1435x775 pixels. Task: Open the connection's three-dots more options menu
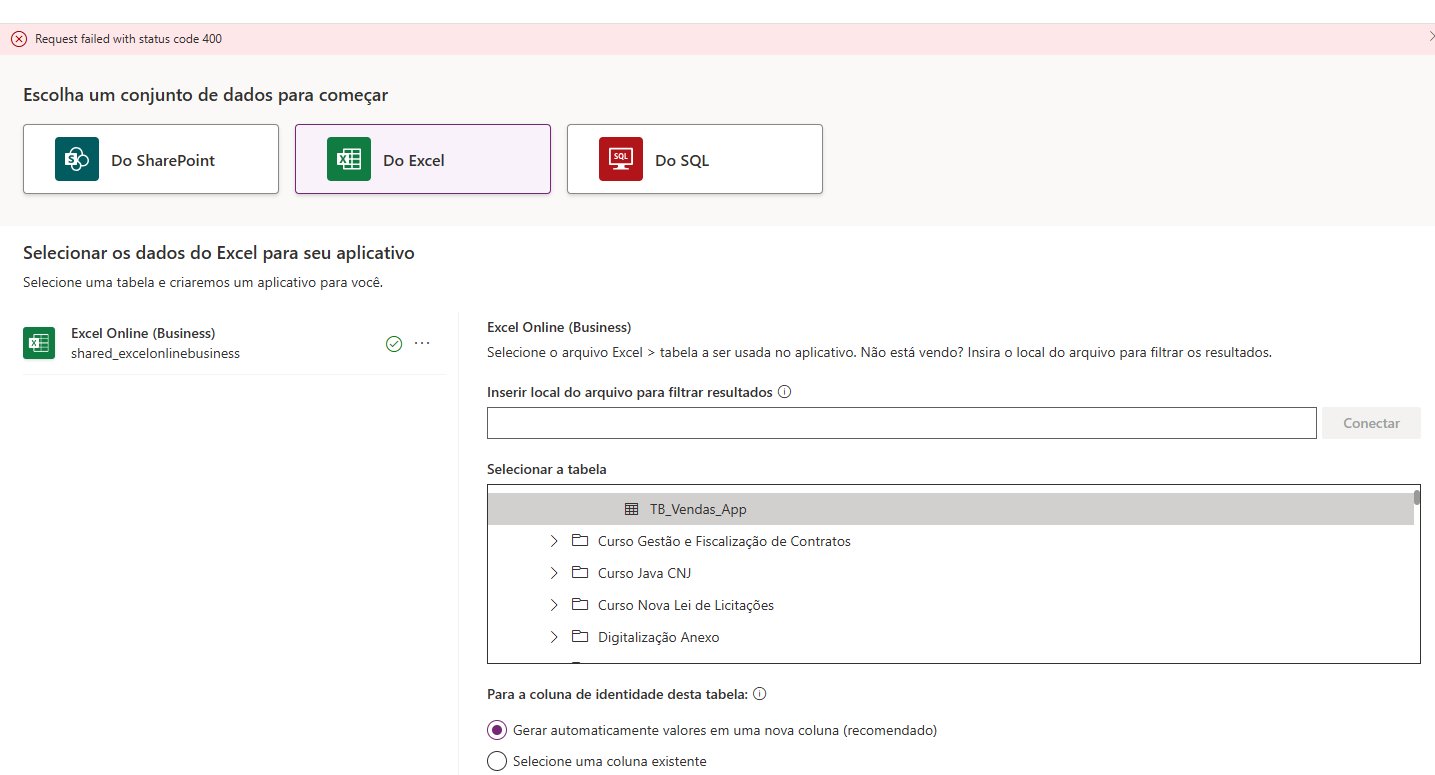[x=422, y=343]
